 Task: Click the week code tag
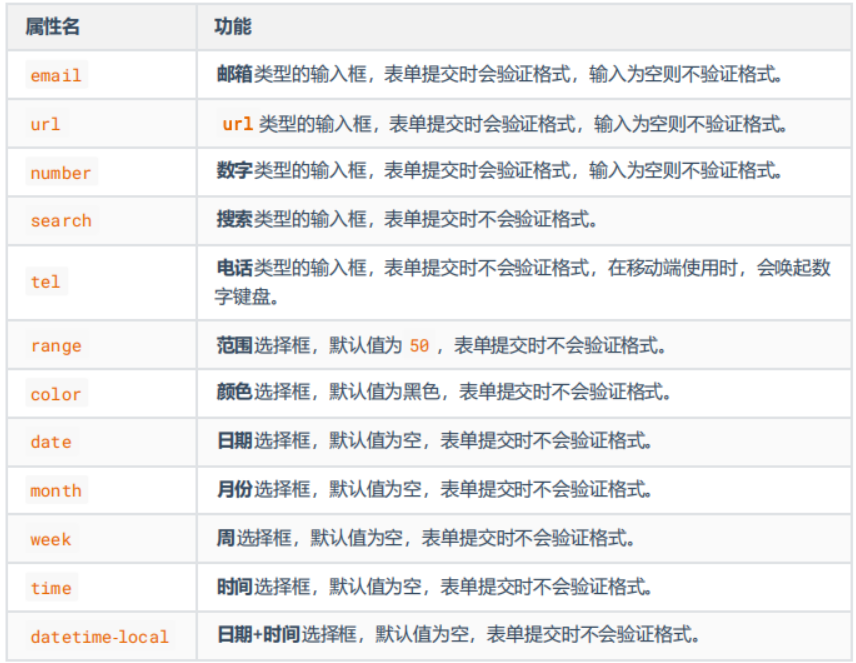(51, 539)
